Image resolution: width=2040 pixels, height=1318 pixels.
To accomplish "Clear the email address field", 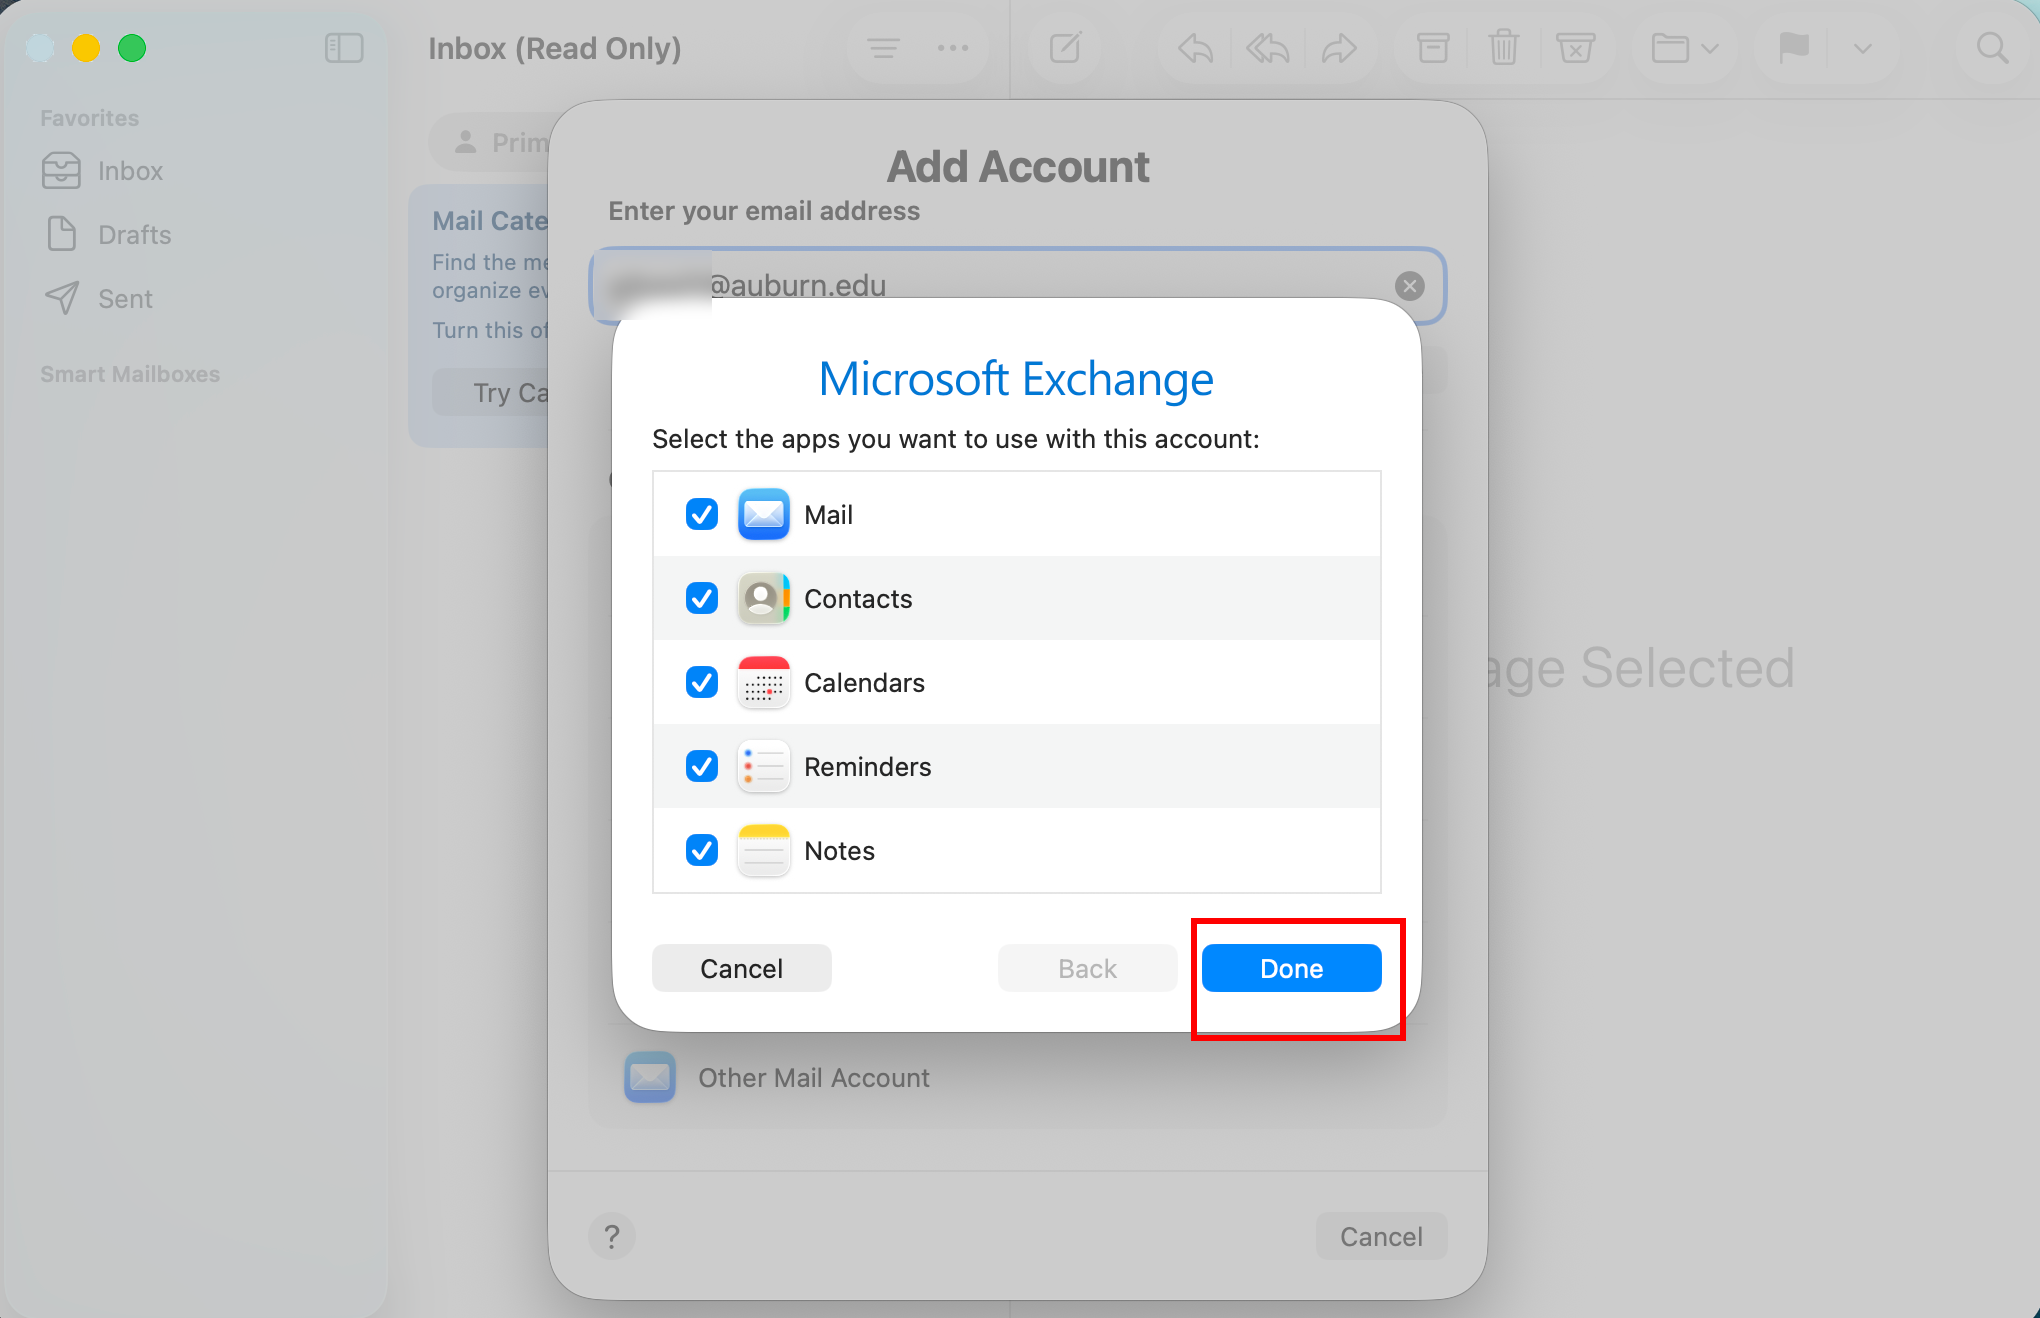I will pyautogui.click(x=1410, y=286).
